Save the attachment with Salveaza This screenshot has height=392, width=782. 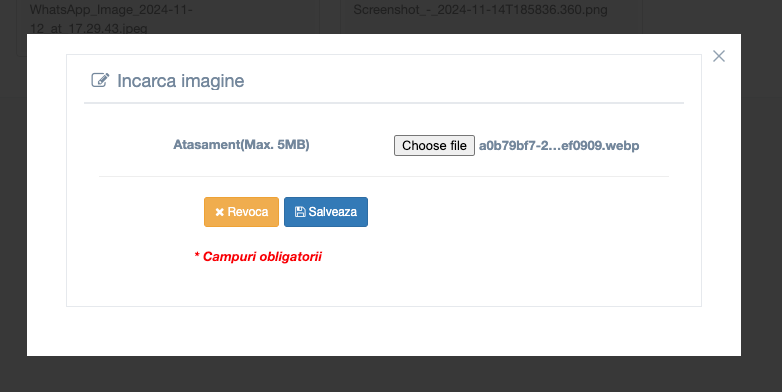[326, 212]
